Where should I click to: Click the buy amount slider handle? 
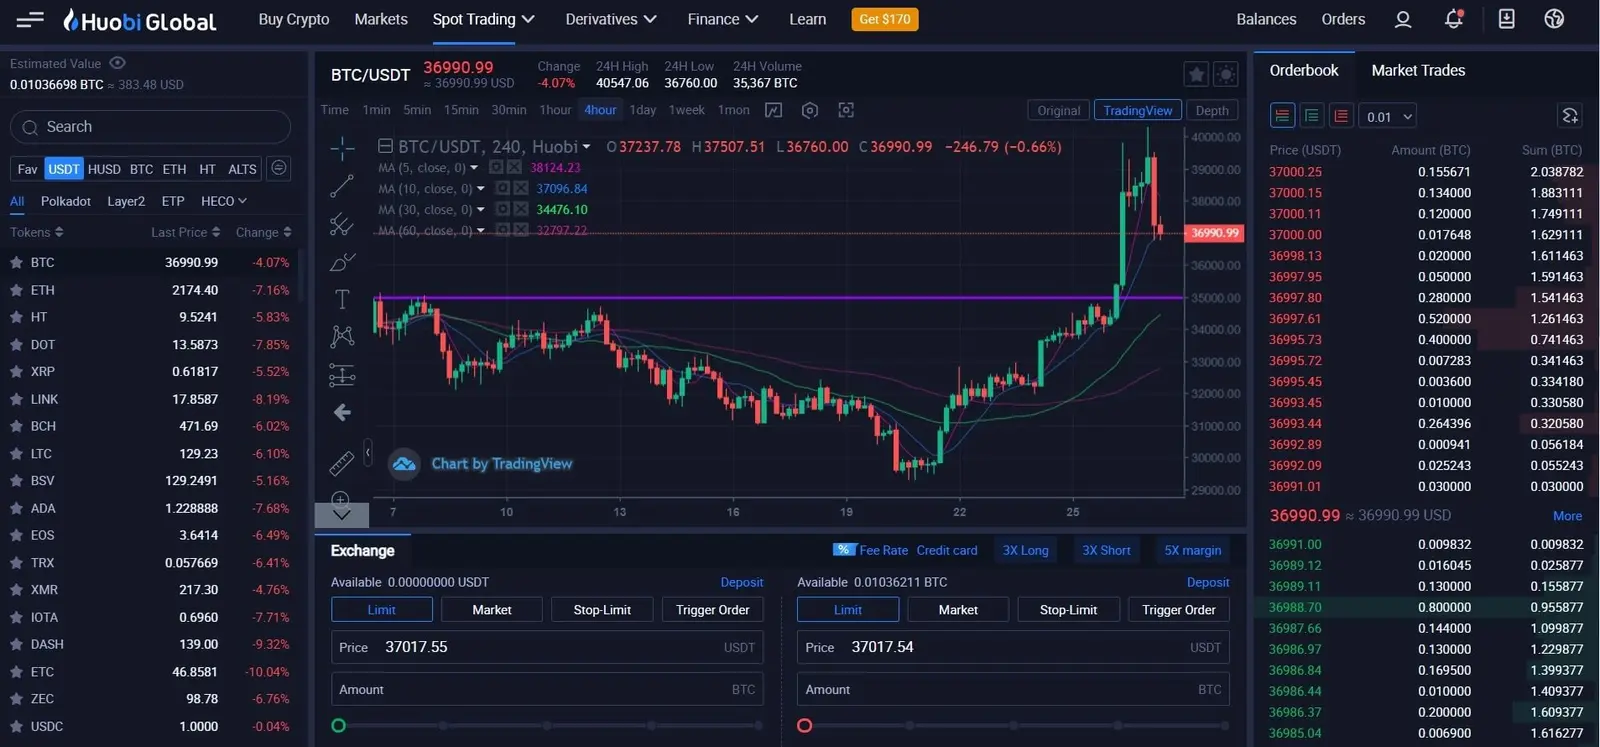click(x=339, y=725)
